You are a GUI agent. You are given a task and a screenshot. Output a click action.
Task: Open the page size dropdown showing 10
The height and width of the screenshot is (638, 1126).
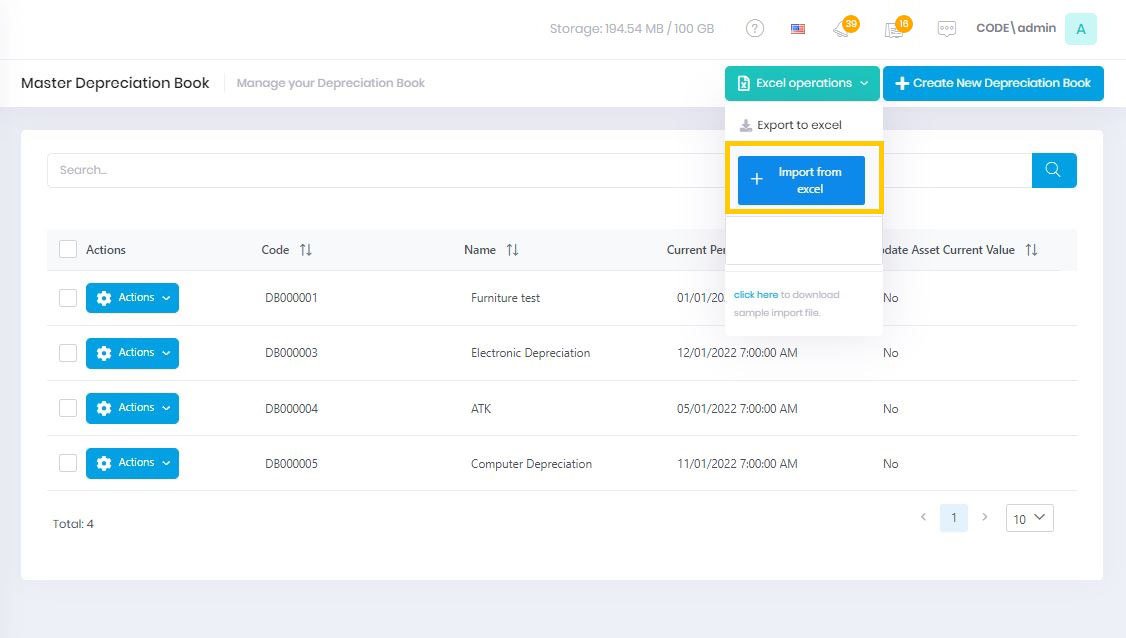(x=1029, y=518)
